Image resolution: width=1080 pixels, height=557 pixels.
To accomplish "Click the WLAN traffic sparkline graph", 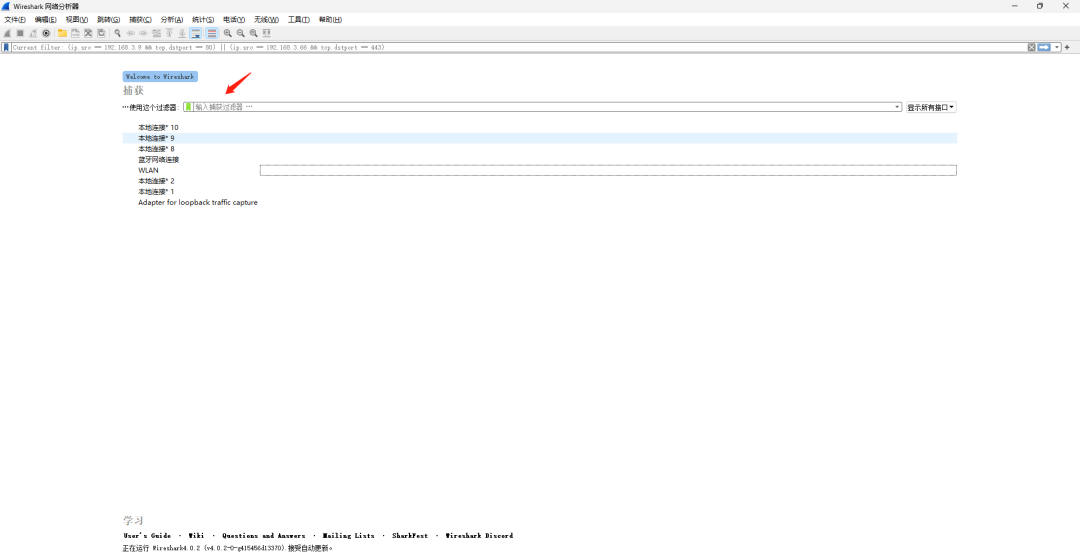I will point(608,170).
